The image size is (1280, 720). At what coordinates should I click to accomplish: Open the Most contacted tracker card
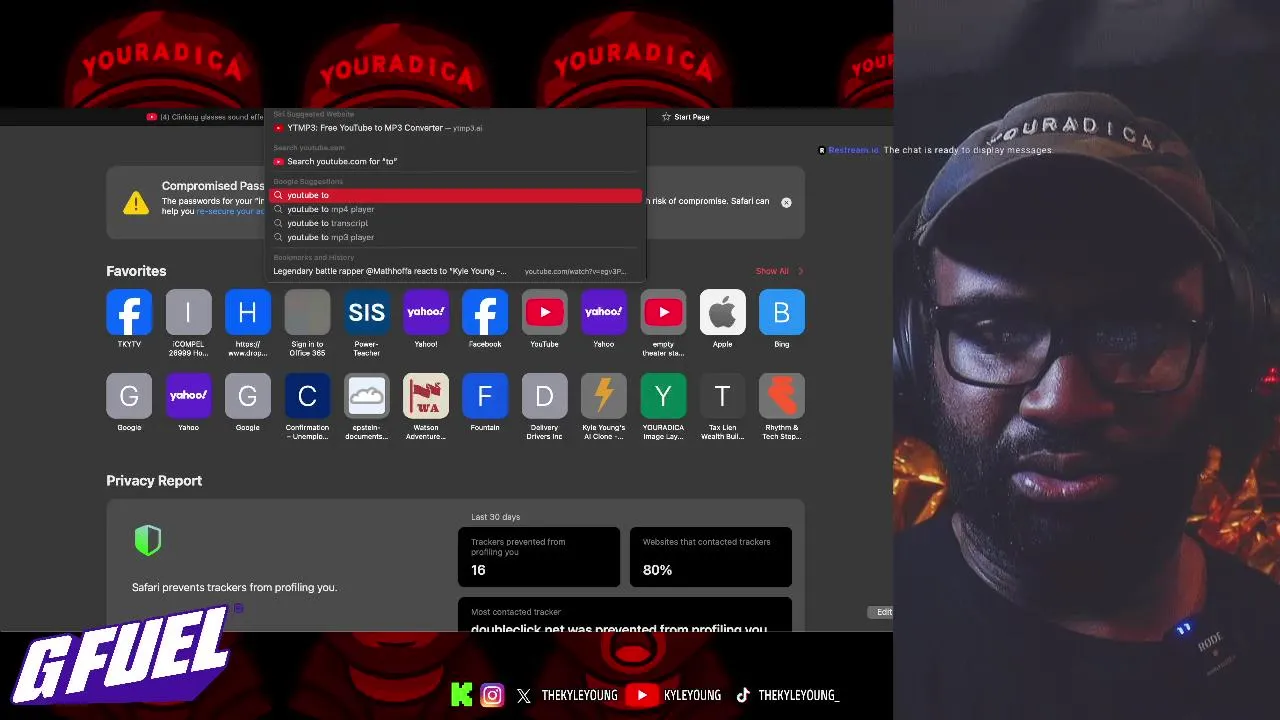[x=625, y=615]
